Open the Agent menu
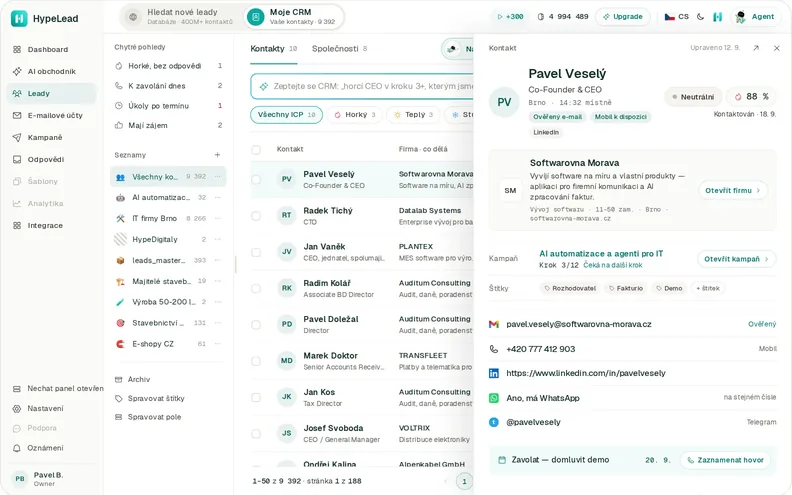The height and width of the screenshot is (495, 792). pyautogui.click(x=756, y=17)
